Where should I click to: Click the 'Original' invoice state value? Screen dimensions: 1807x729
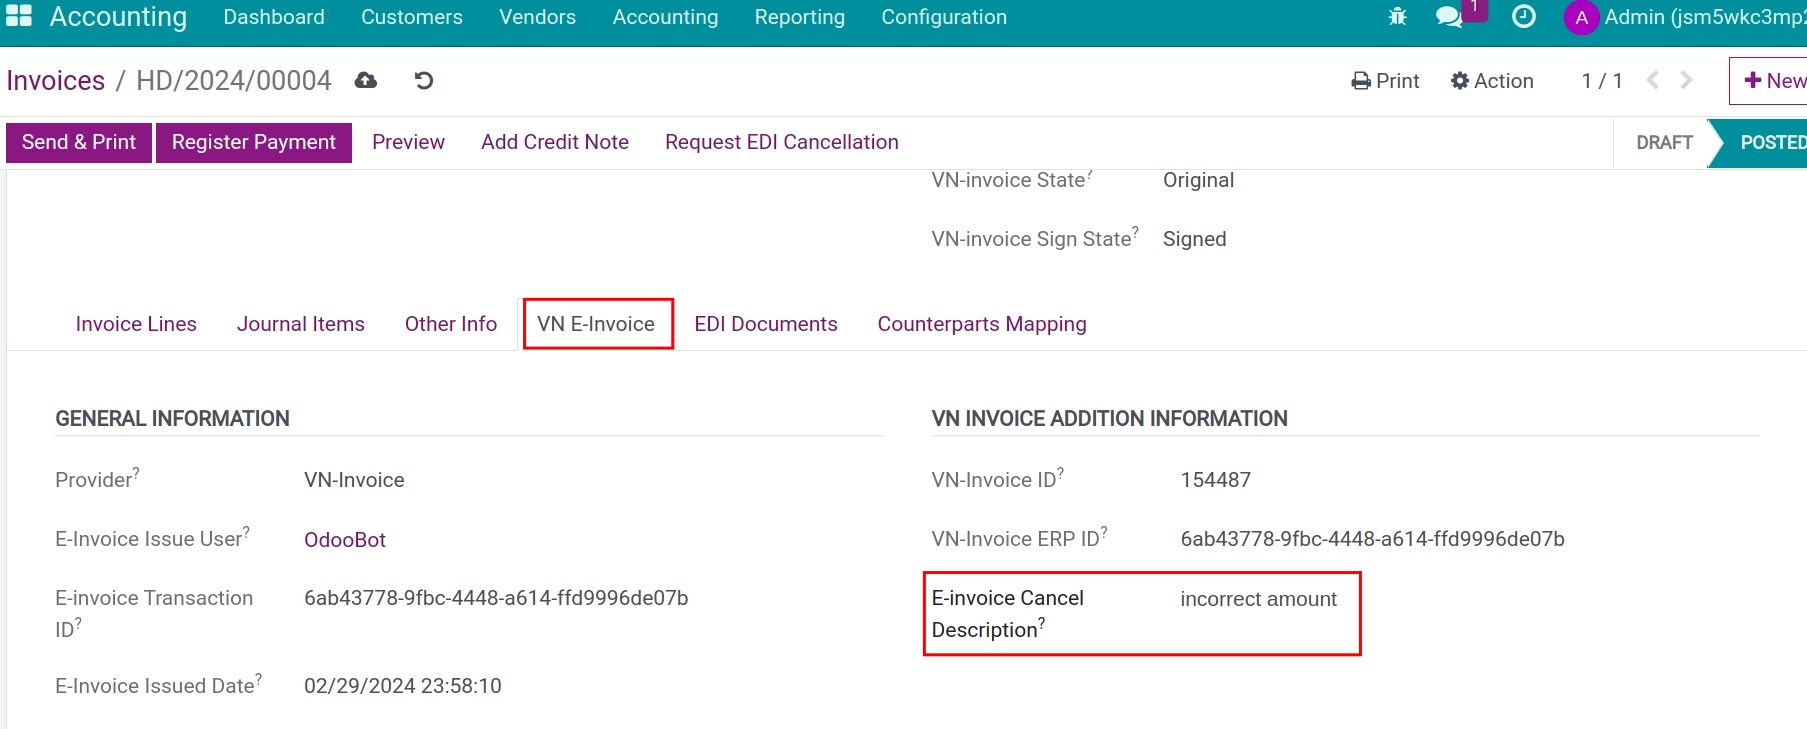coord(1198,180)
